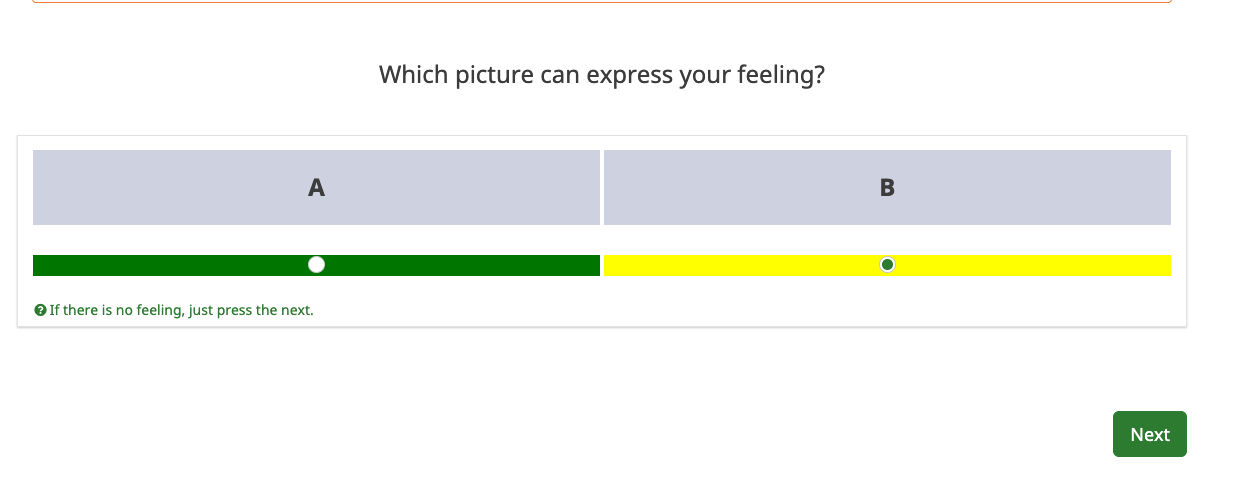Proceed with the green Next button
This screenshot has height=501, width=1239.
coord(1150,434)
